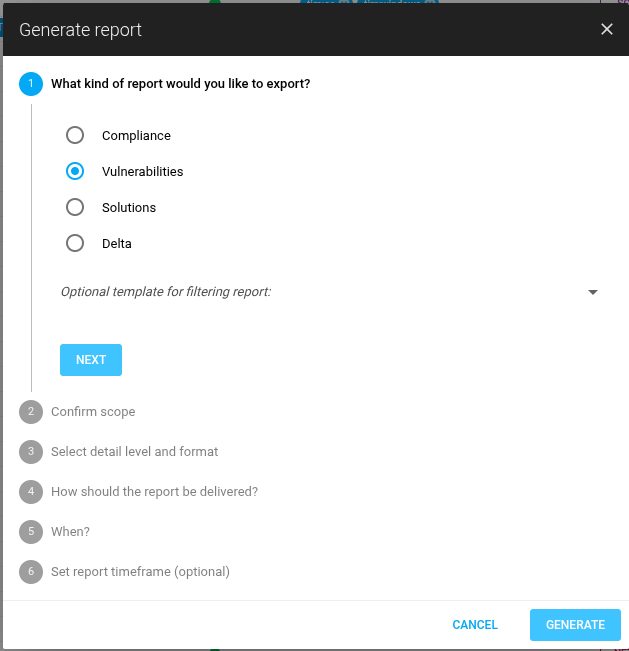Select the Compliance report radio button

(75, 136)
